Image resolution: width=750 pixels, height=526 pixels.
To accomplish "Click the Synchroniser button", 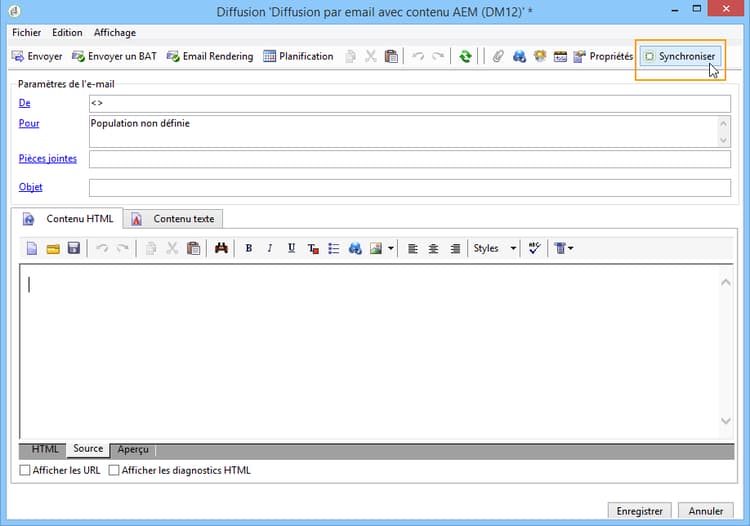I will 680,56.
